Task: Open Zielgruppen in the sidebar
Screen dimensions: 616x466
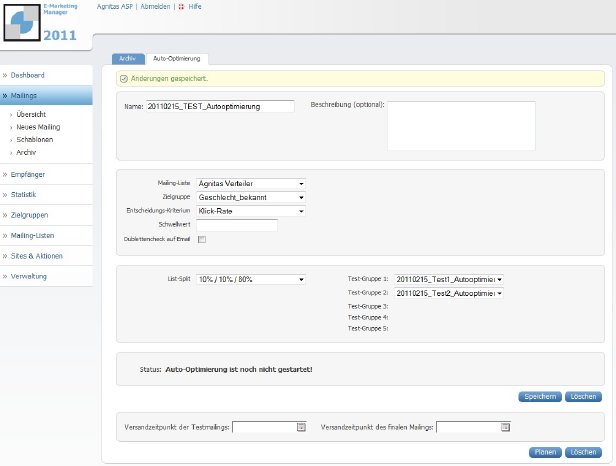Action: pyautogui.click(x=46, y=215)
